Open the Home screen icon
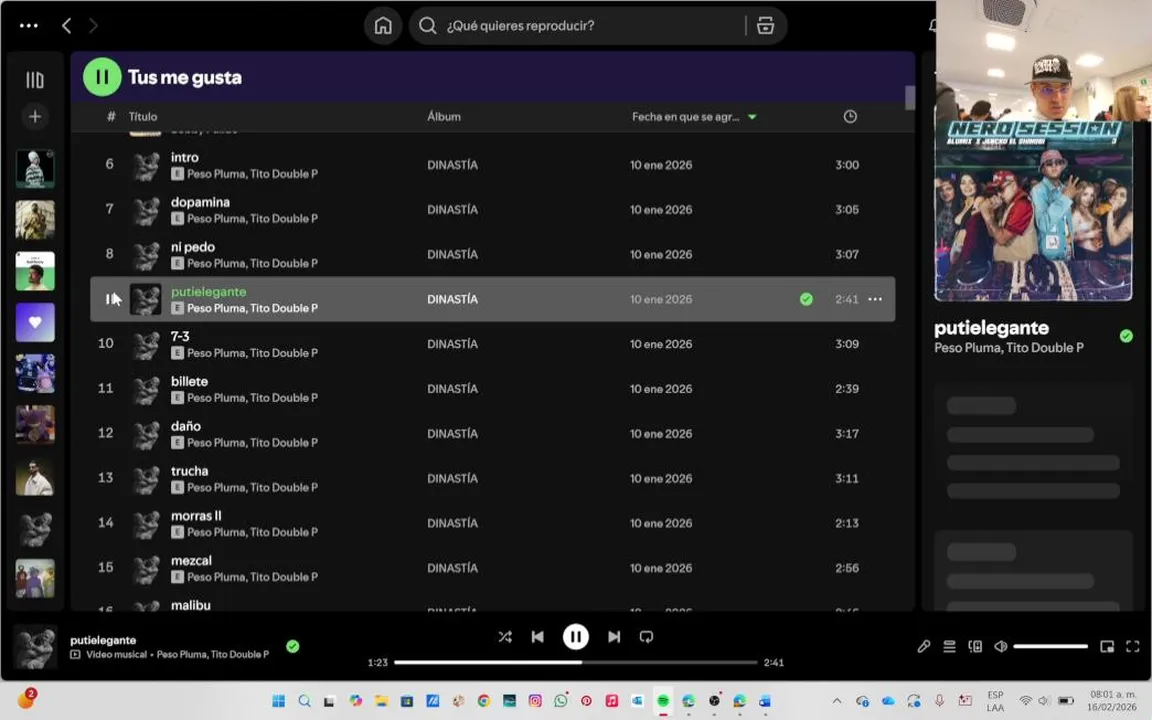This screenshot has height=720, width=1152. tap(383, 26)
